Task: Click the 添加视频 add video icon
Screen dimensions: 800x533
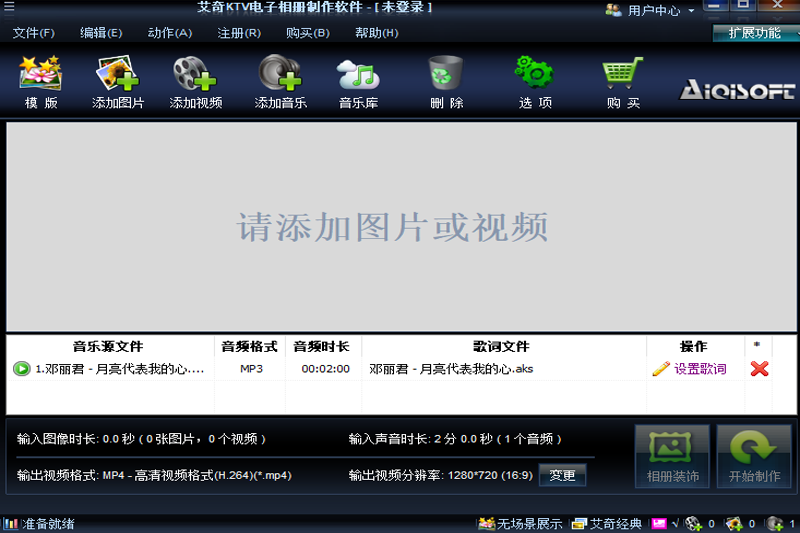Action: click(x=195, y=80)
